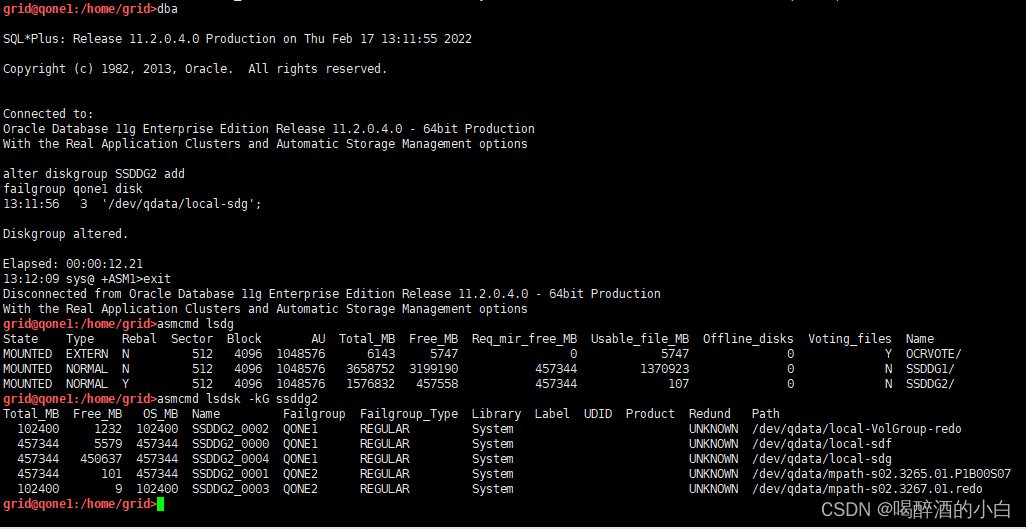Click the 'asmcmd lsdg' command
1026x529 pixels.
[196, 324]
